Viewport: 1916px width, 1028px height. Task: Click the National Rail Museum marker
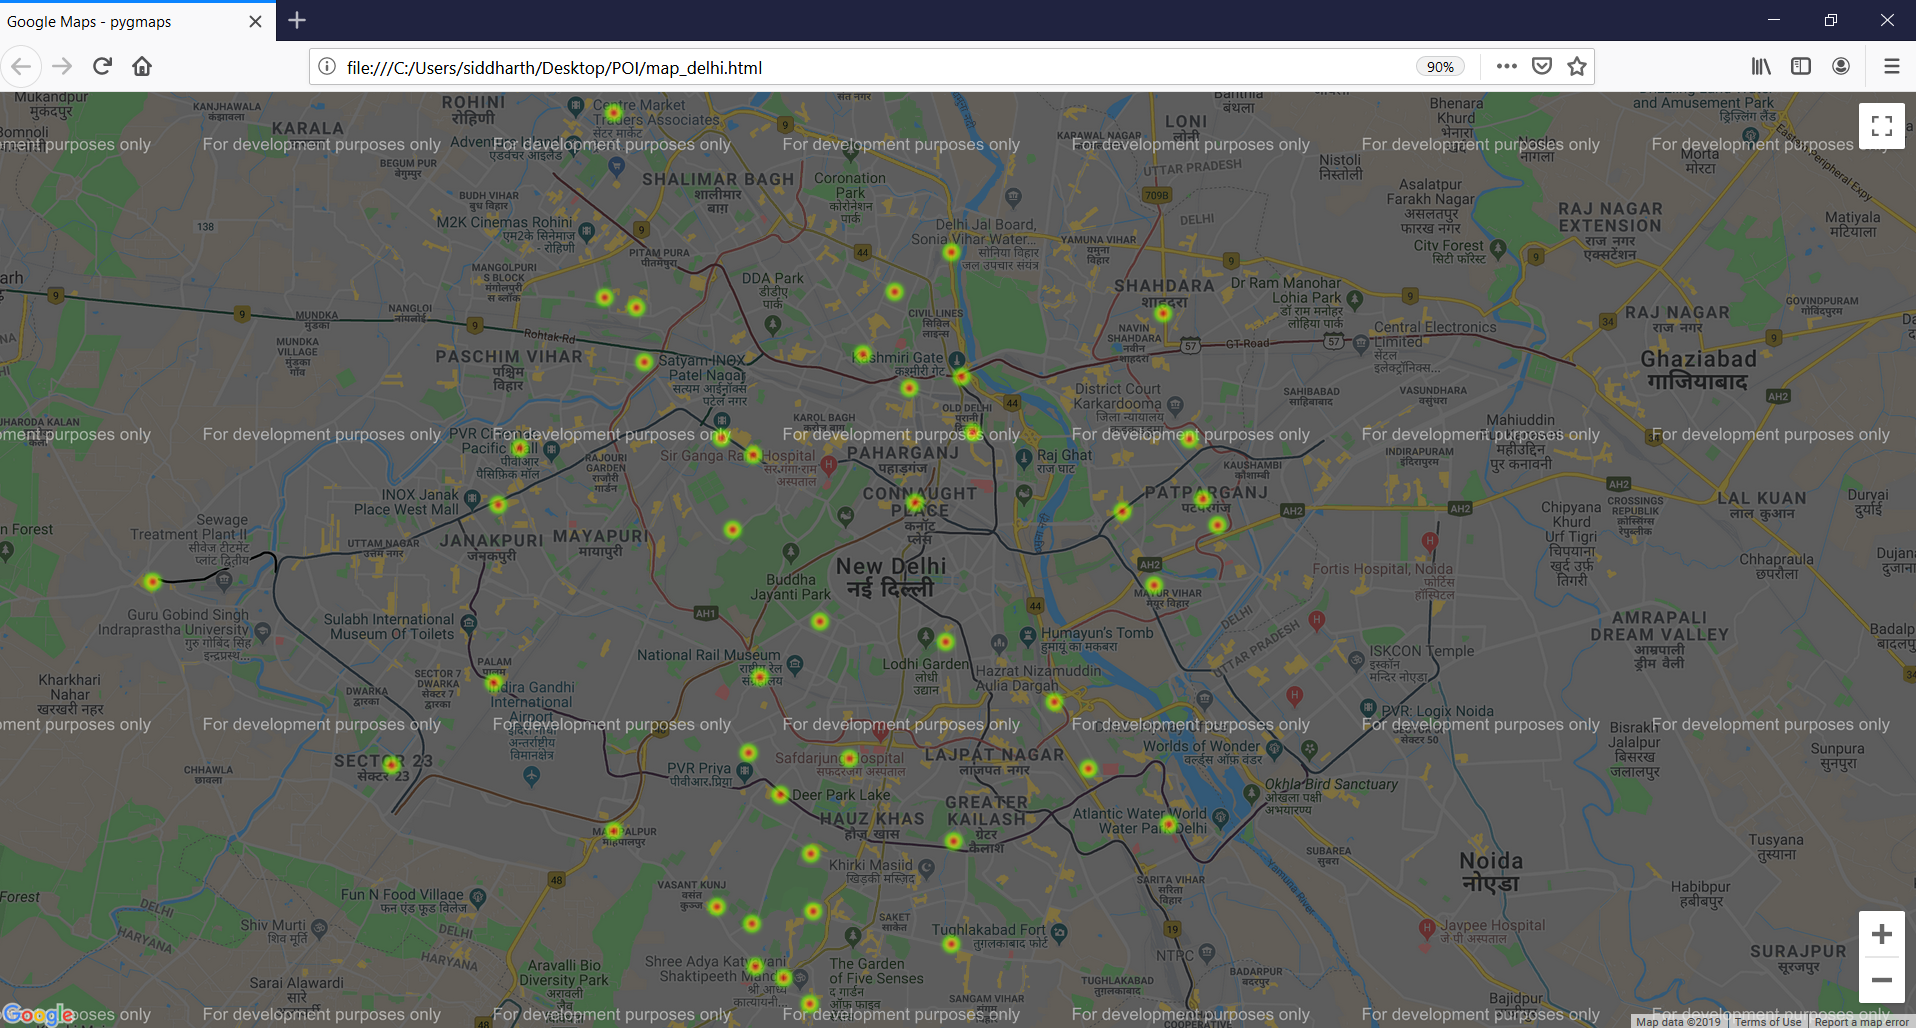pos(795,663)
